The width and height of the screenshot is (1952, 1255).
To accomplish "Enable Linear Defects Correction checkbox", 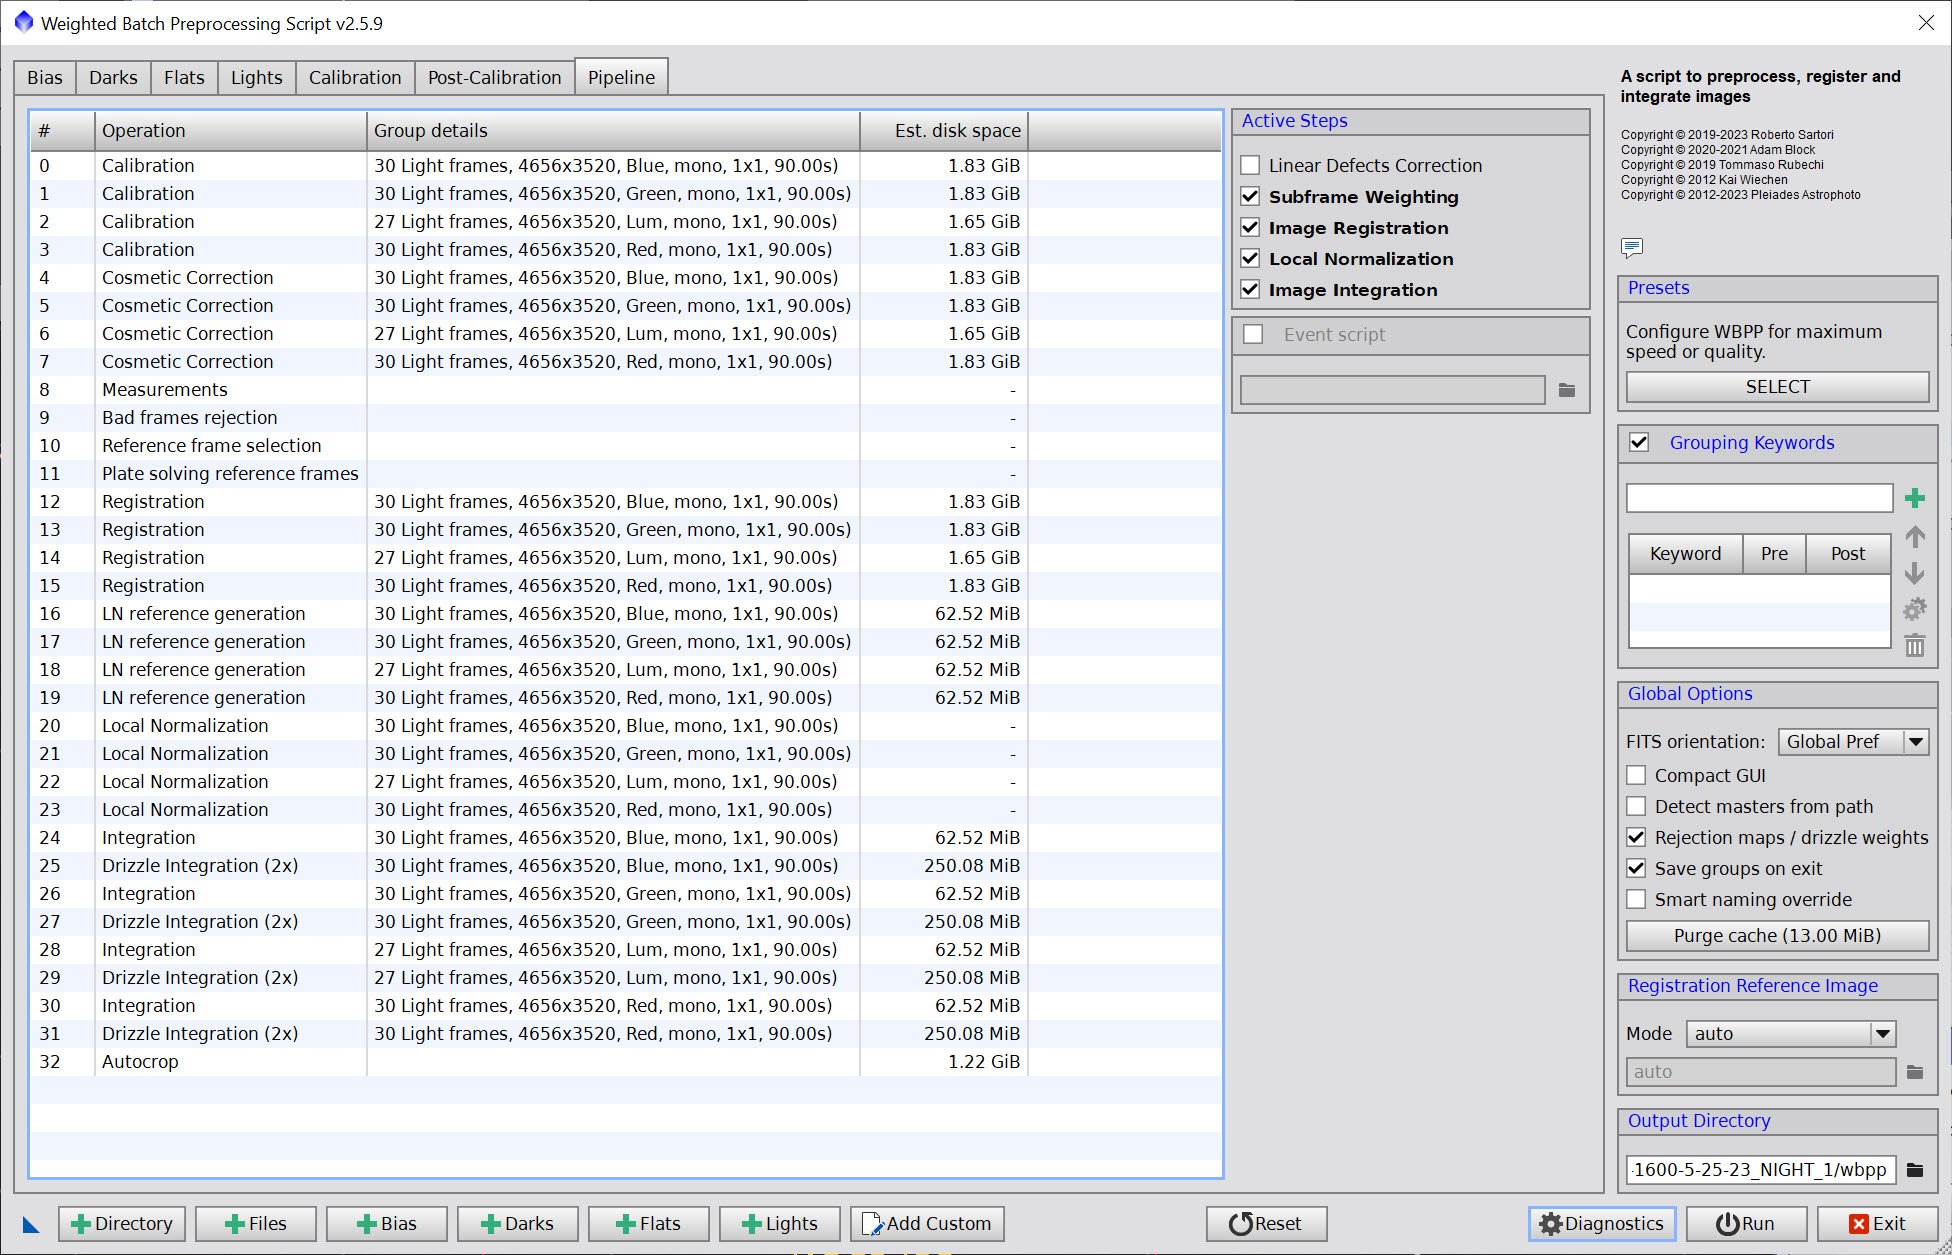I will tap(1250, 166).
